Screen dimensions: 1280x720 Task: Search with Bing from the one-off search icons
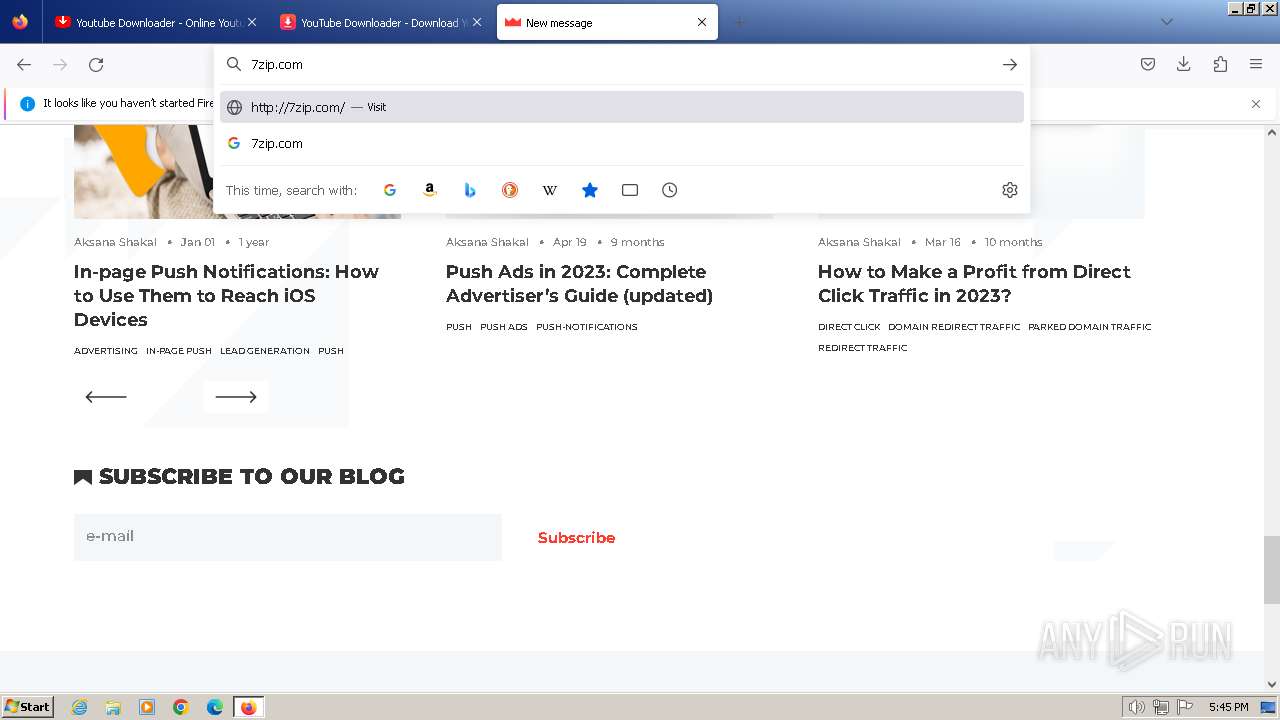[x=470, y=190]
